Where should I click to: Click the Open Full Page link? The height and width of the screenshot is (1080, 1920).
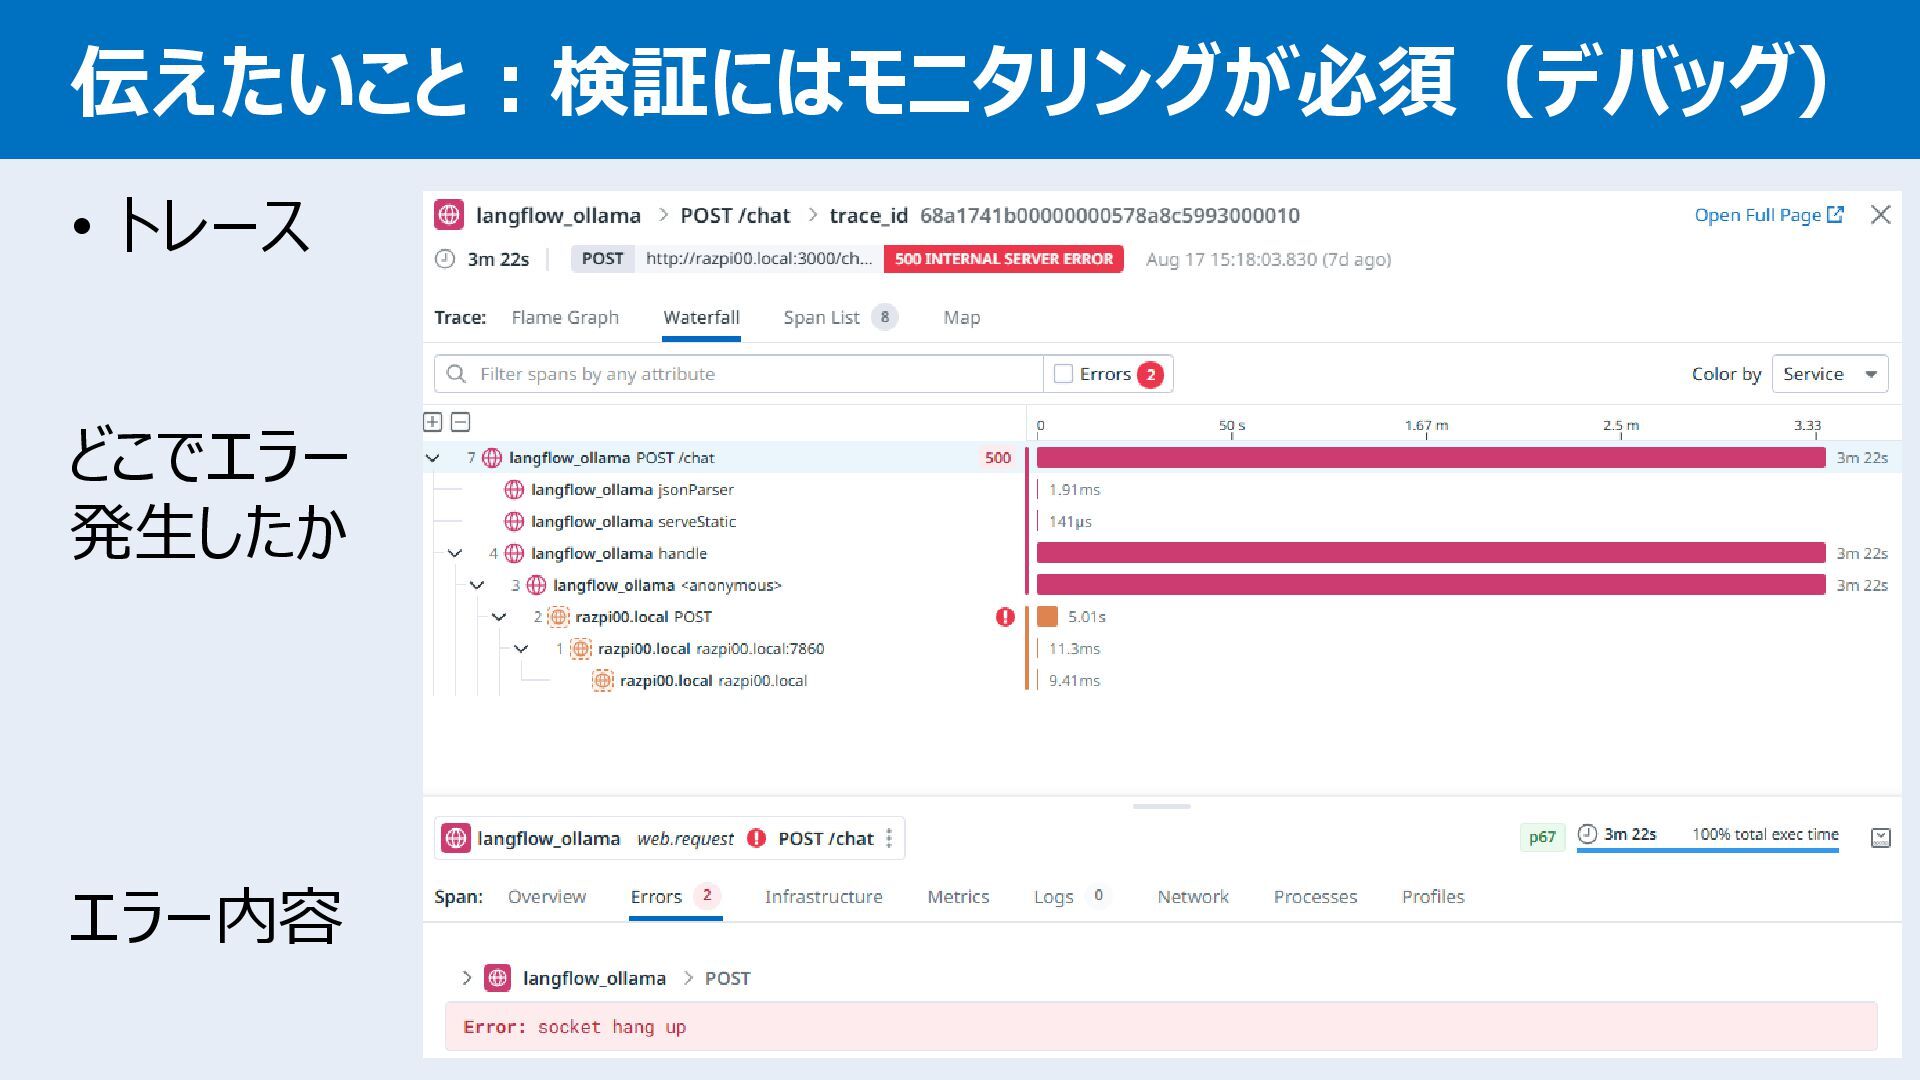pyautogui.click(x=1757, y=215)
